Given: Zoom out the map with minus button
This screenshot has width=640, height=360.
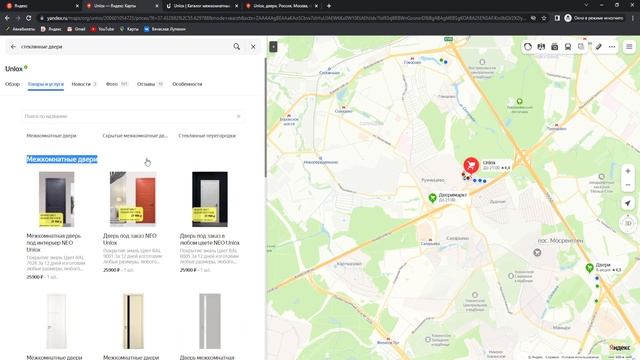Looking at the screenshot, I should tap(628, 185).
